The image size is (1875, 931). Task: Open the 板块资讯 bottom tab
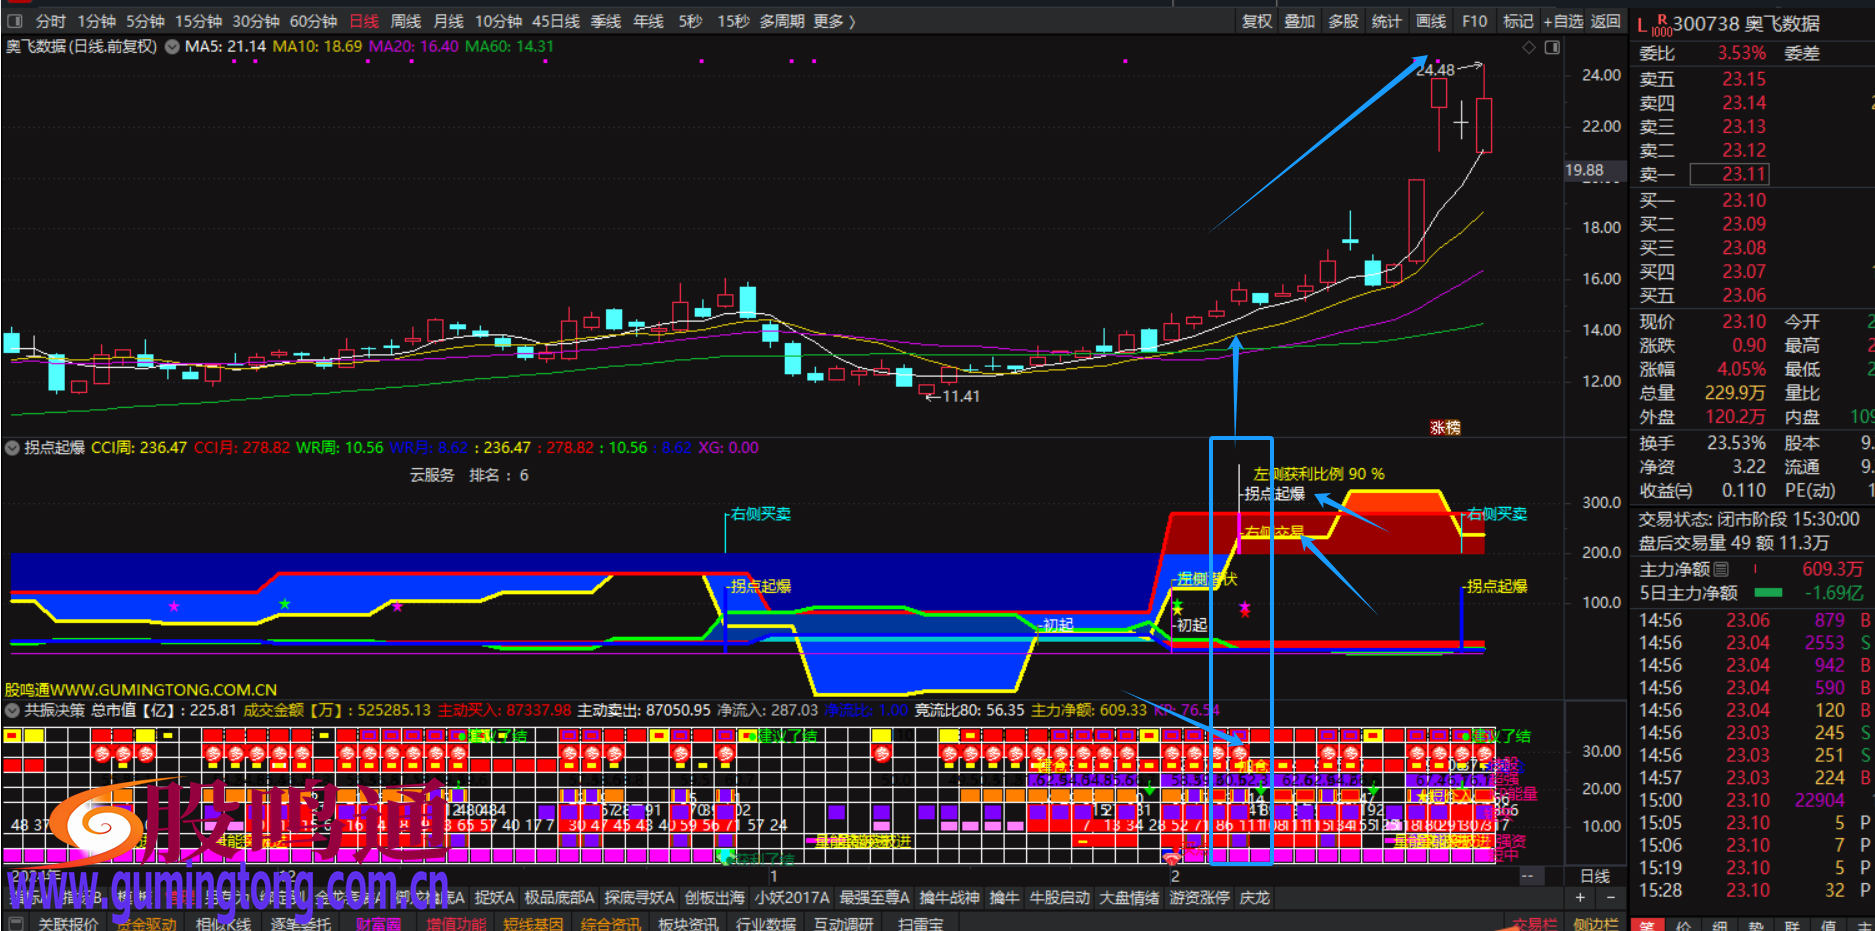coord(688,923)
